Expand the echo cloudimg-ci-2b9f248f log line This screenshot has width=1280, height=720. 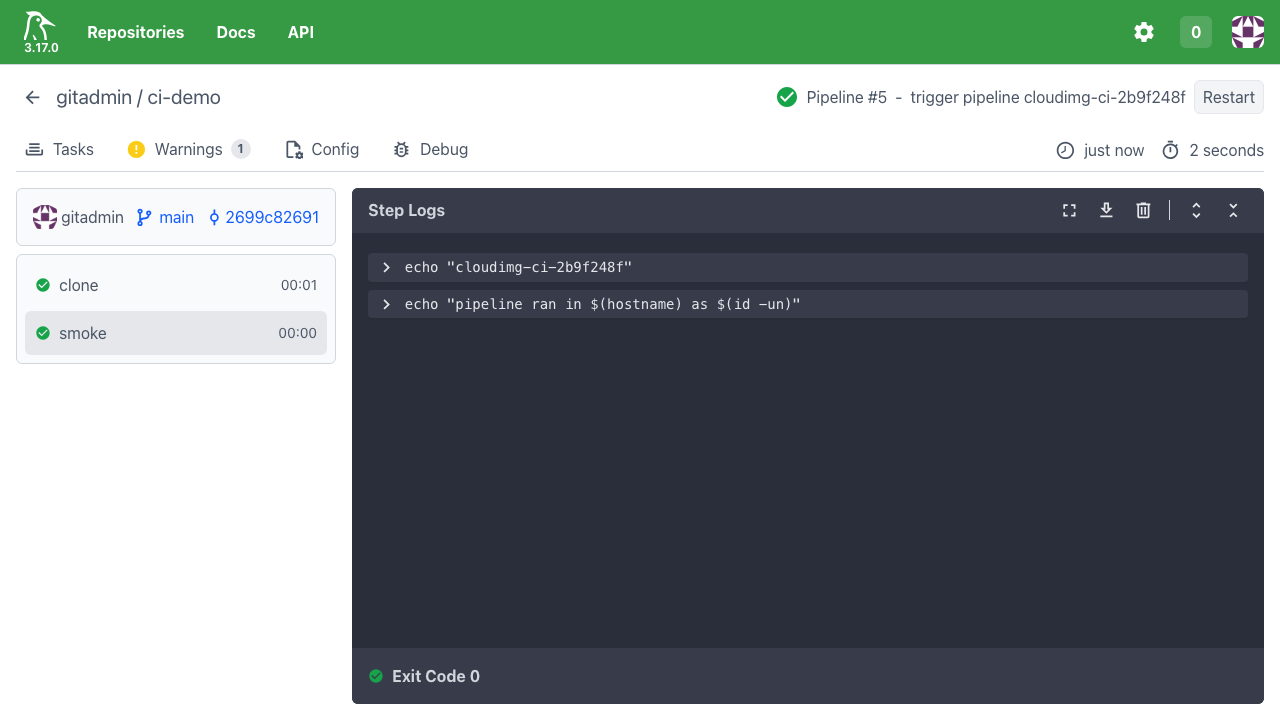coord(808,267)
